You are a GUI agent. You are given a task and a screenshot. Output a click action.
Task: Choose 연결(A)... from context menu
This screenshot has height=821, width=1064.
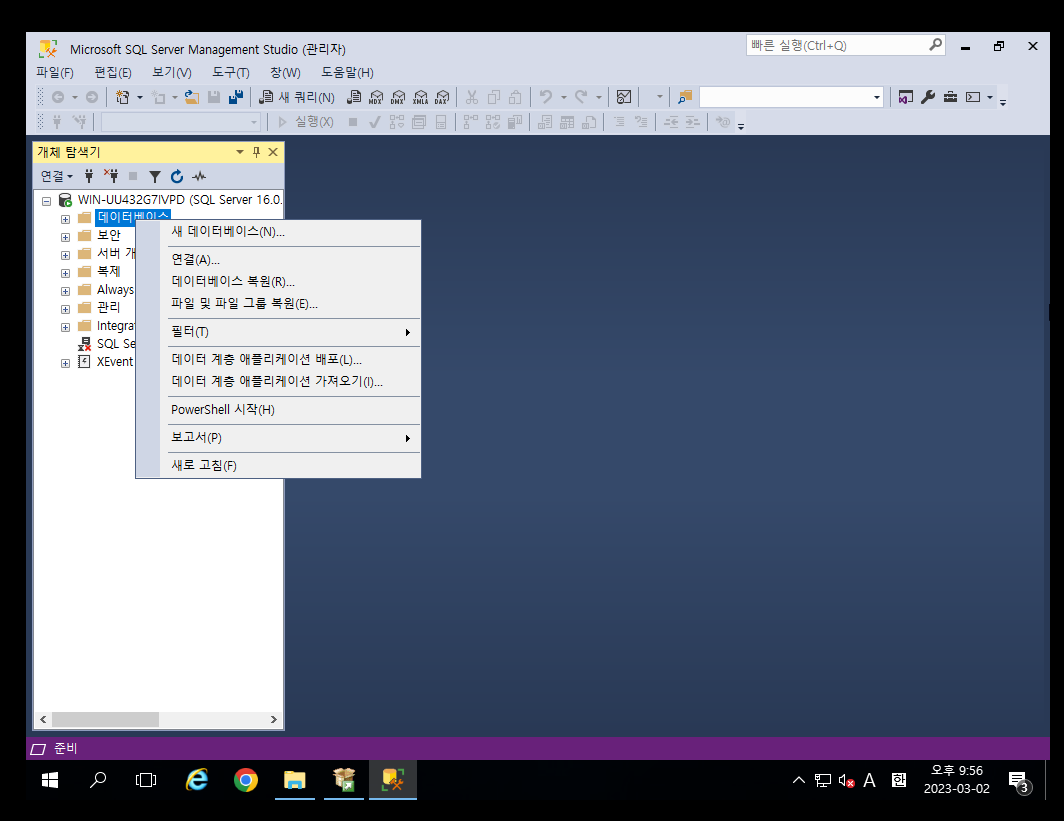pos(278,259)
